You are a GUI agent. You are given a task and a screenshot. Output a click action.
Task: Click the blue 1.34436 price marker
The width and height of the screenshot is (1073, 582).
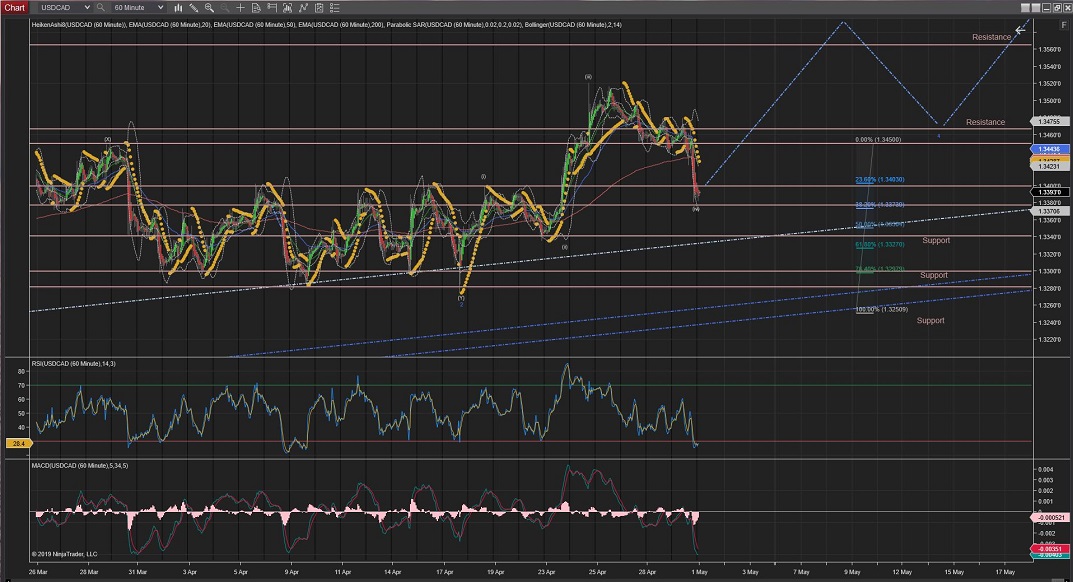point(1048,149)
